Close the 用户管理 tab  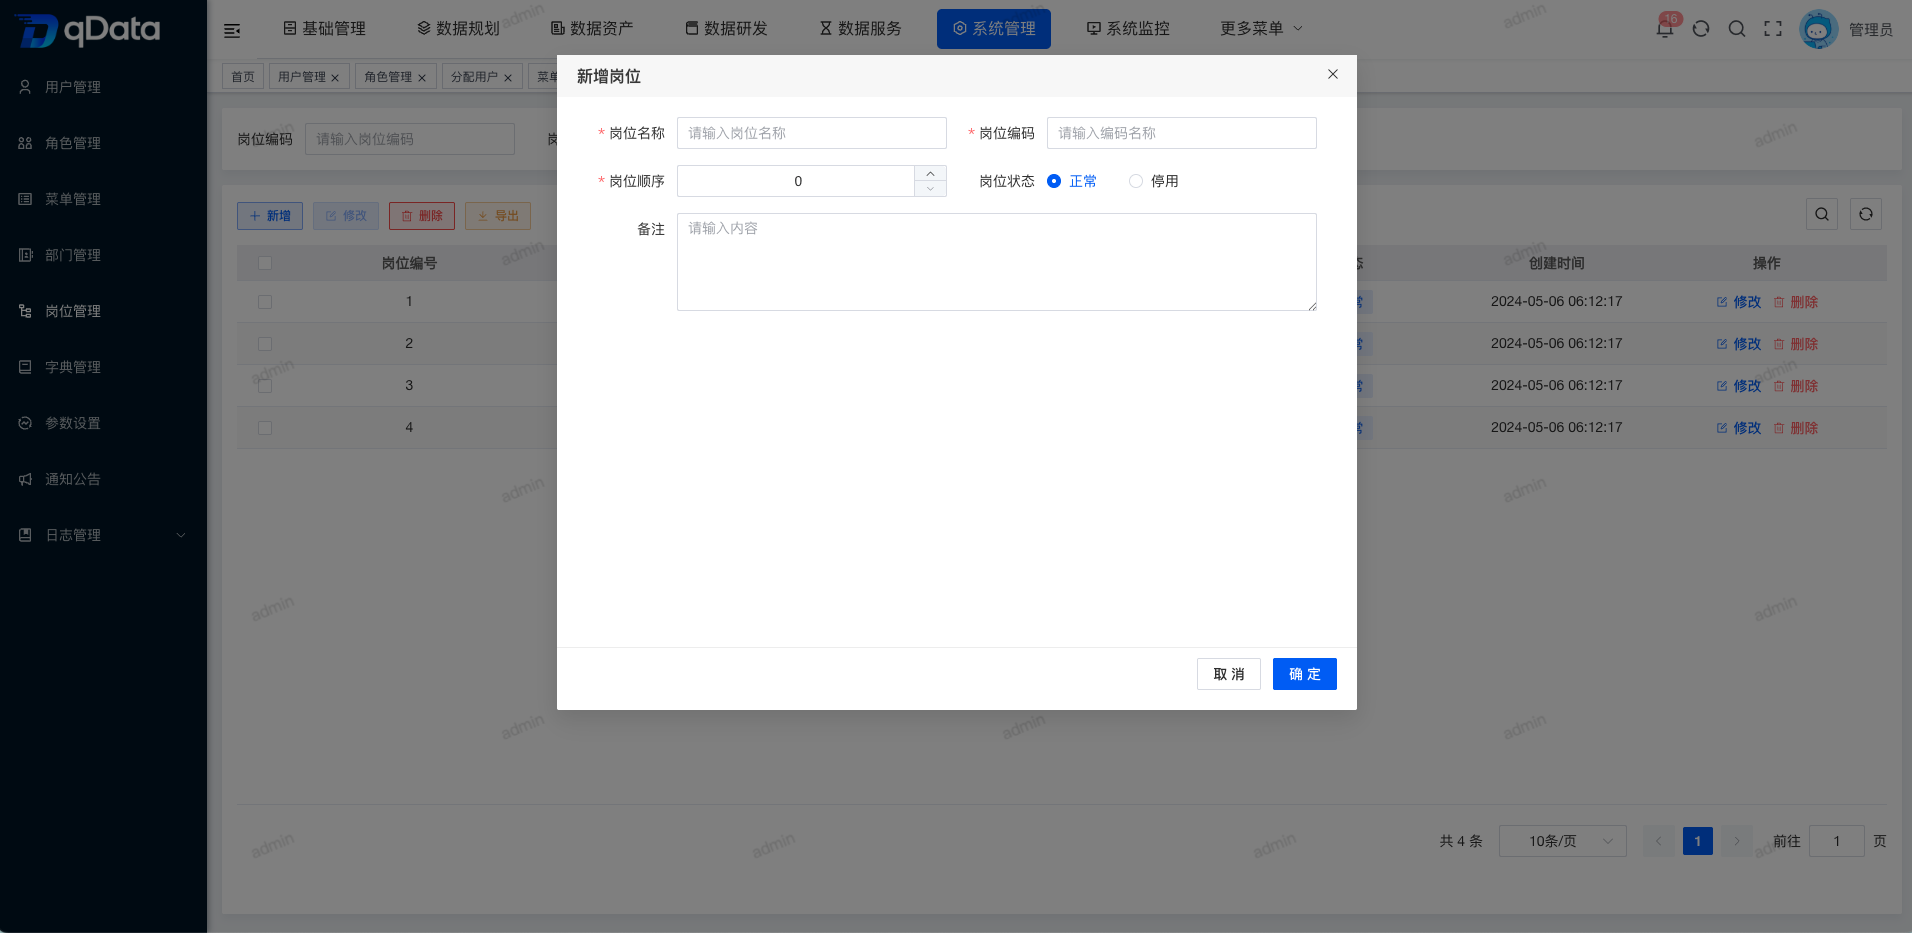tap(335, 78)
